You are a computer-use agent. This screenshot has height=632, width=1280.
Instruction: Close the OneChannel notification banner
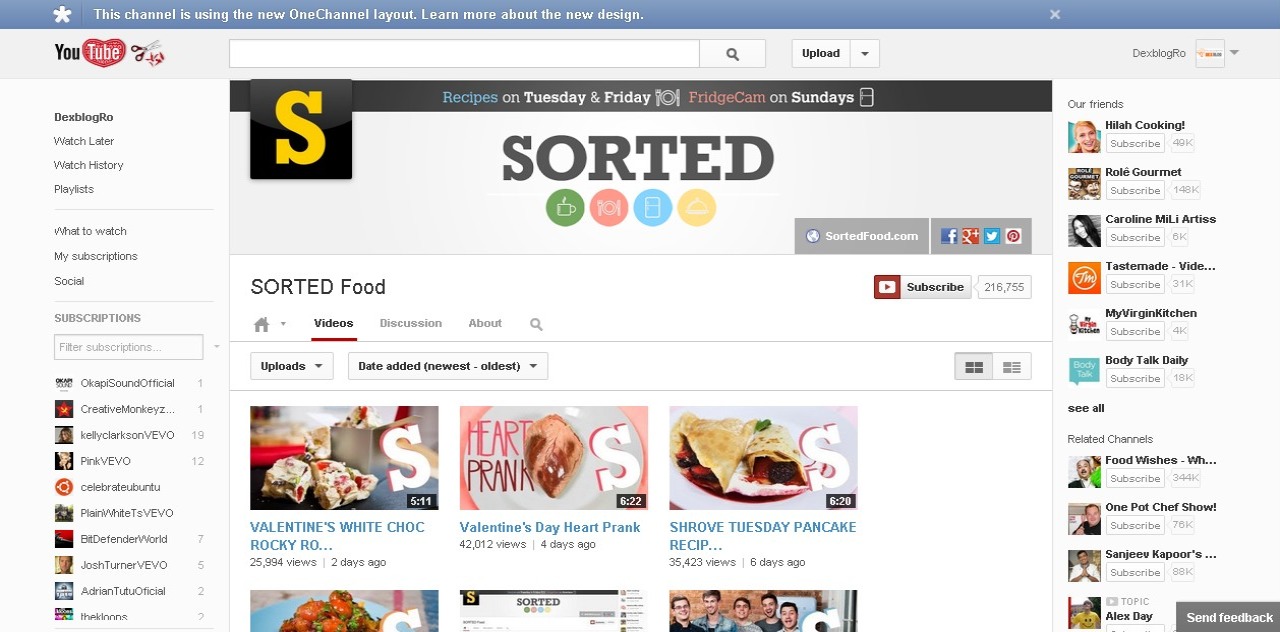pos(1055,14)
